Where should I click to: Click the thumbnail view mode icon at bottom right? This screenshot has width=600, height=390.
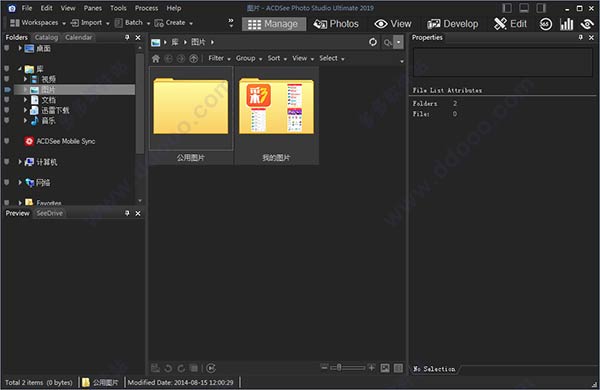385,368
